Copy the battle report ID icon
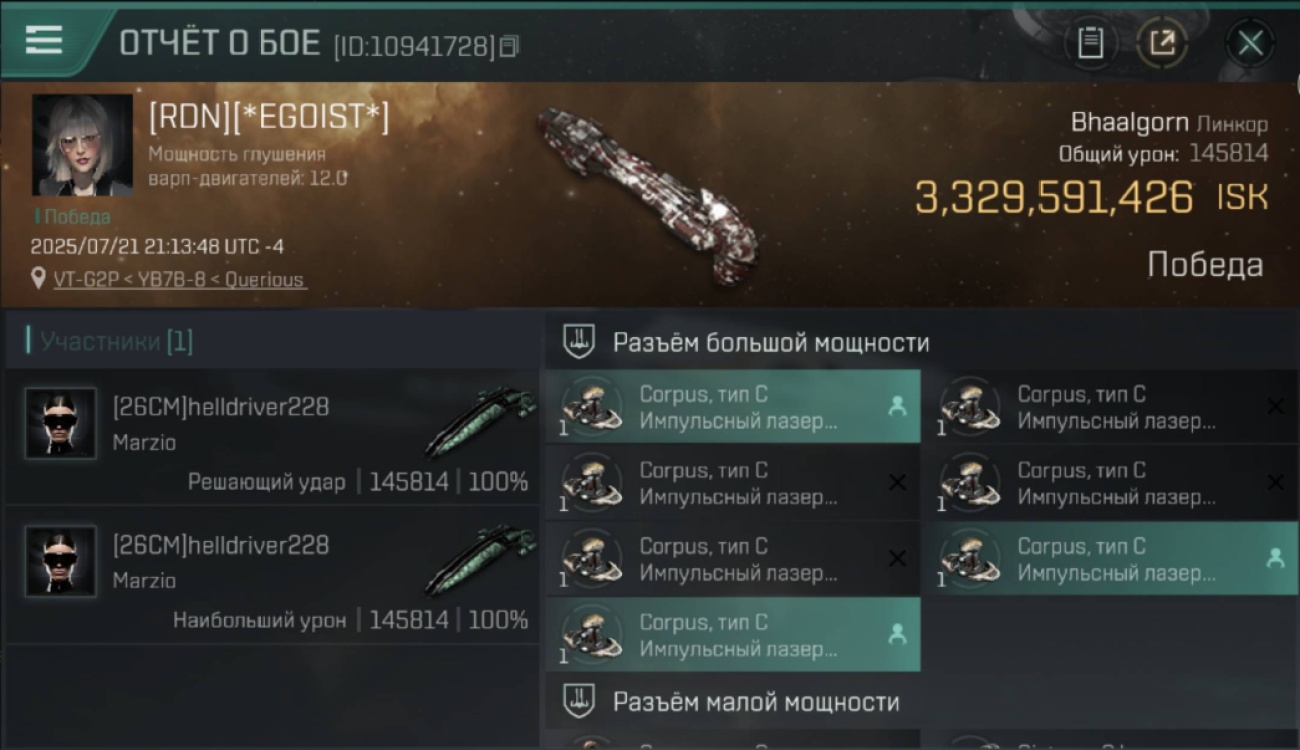 pyautogui.click(x=509, y=46)
